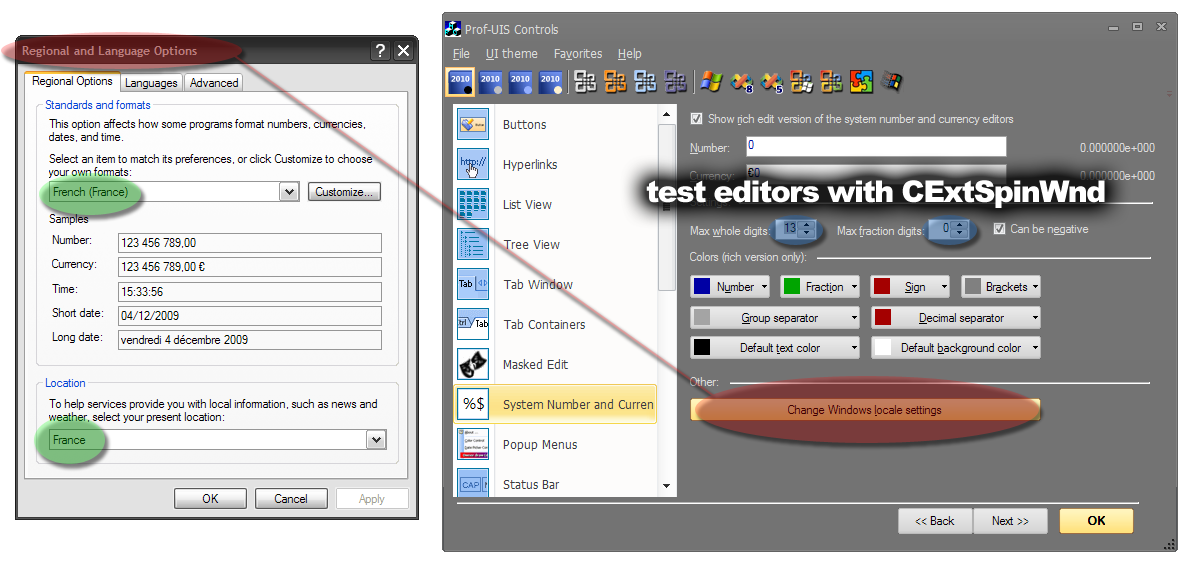Screen dimensions: 1194x566
Task: Open the Tab Window page icon
Action: pos(473,284)
